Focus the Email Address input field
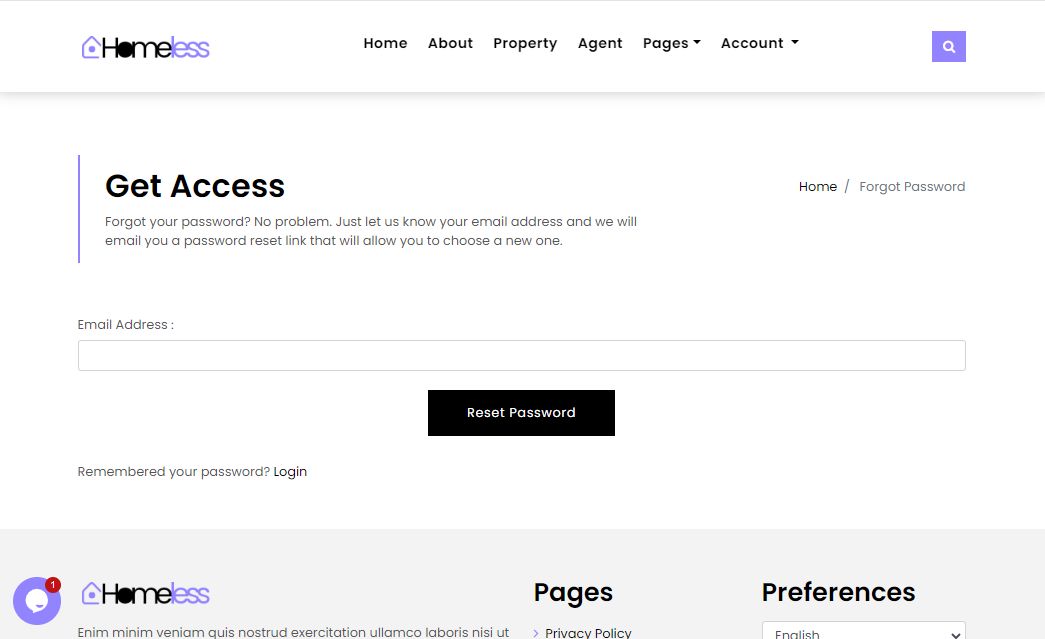1045x639 pixels. (x=521, y=356)
